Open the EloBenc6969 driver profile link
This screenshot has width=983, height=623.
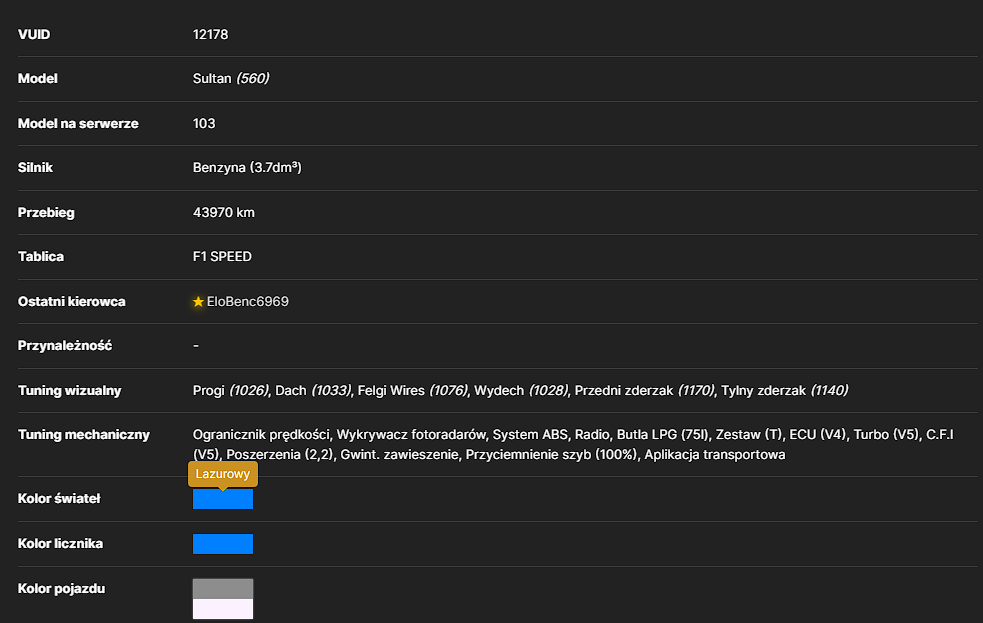248,301
